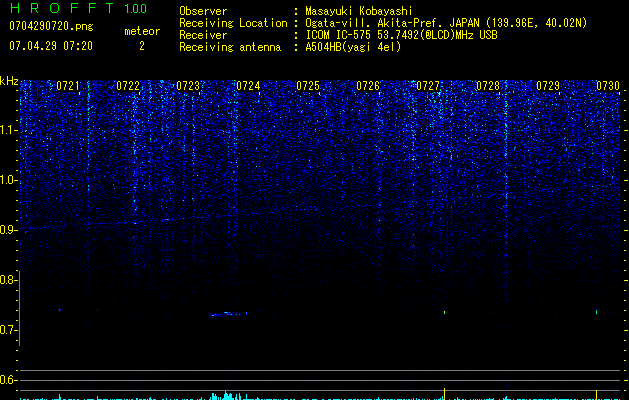Click the echo blip below the 0730 marker
Image resolution: width=629 pixels, height=400 pixels.
(597, 311)
